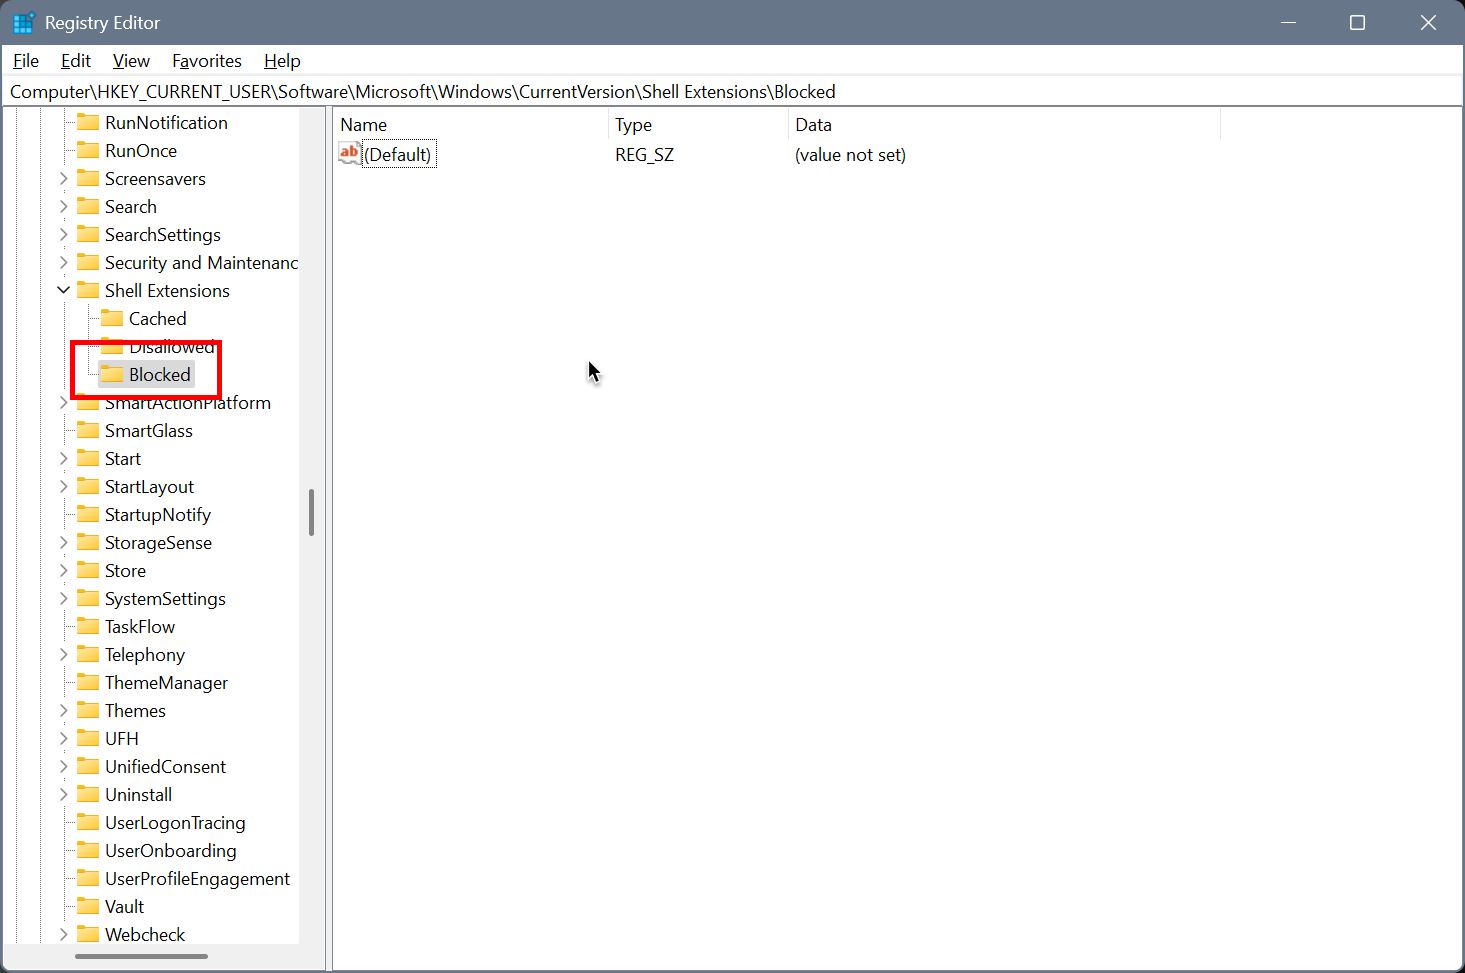Select the Uninstall key label

[139, 795]
